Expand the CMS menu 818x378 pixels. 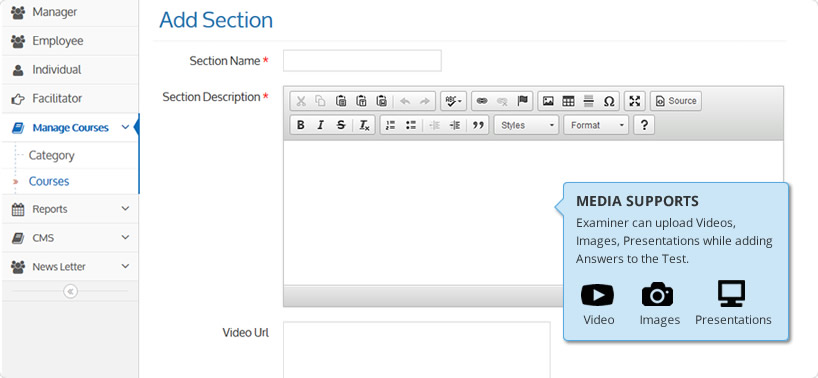pos(70,238)
